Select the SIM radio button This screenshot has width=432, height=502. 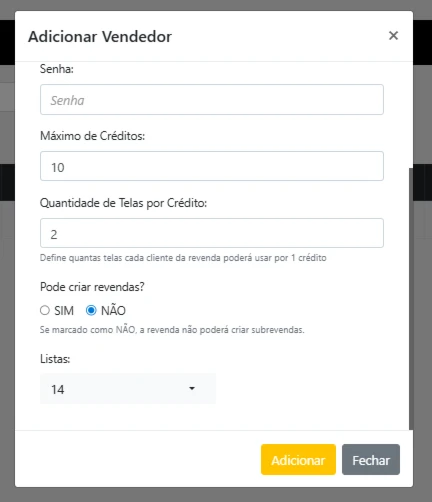tap(45, 310)
